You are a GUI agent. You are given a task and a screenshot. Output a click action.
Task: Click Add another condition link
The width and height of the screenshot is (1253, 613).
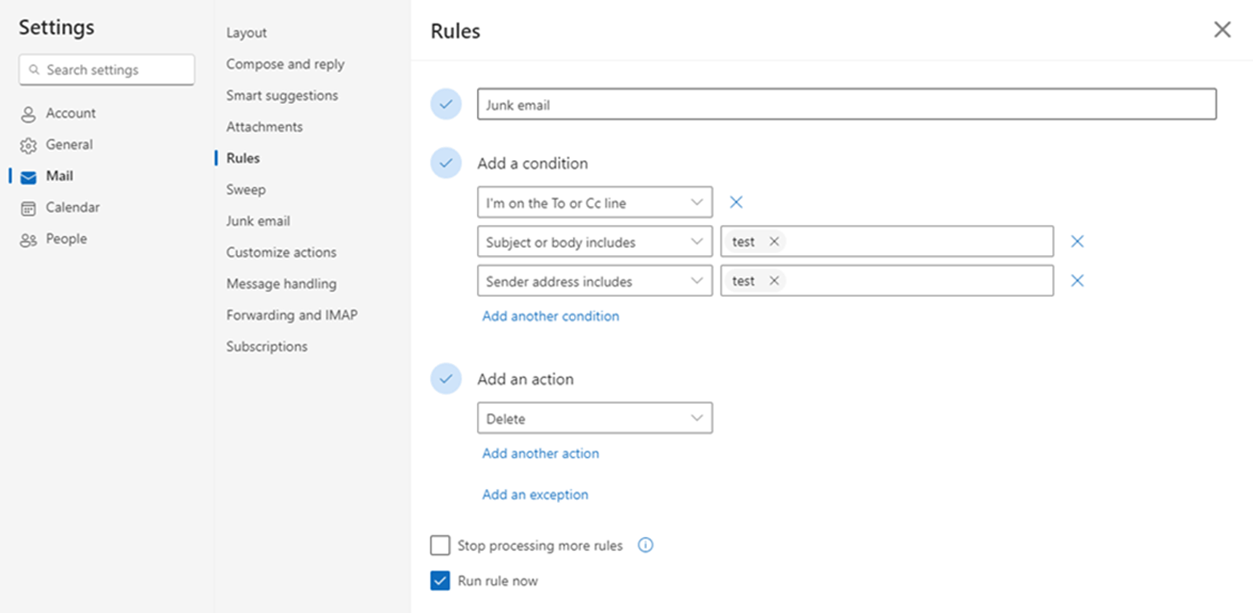551,316
